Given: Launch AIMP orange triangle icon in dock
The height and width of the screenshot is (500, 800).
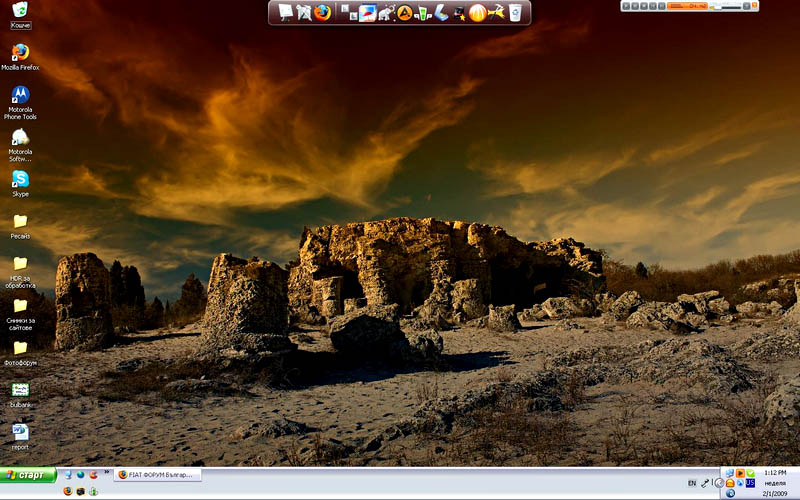Looking at the screenshot, I should coord(405,13).
